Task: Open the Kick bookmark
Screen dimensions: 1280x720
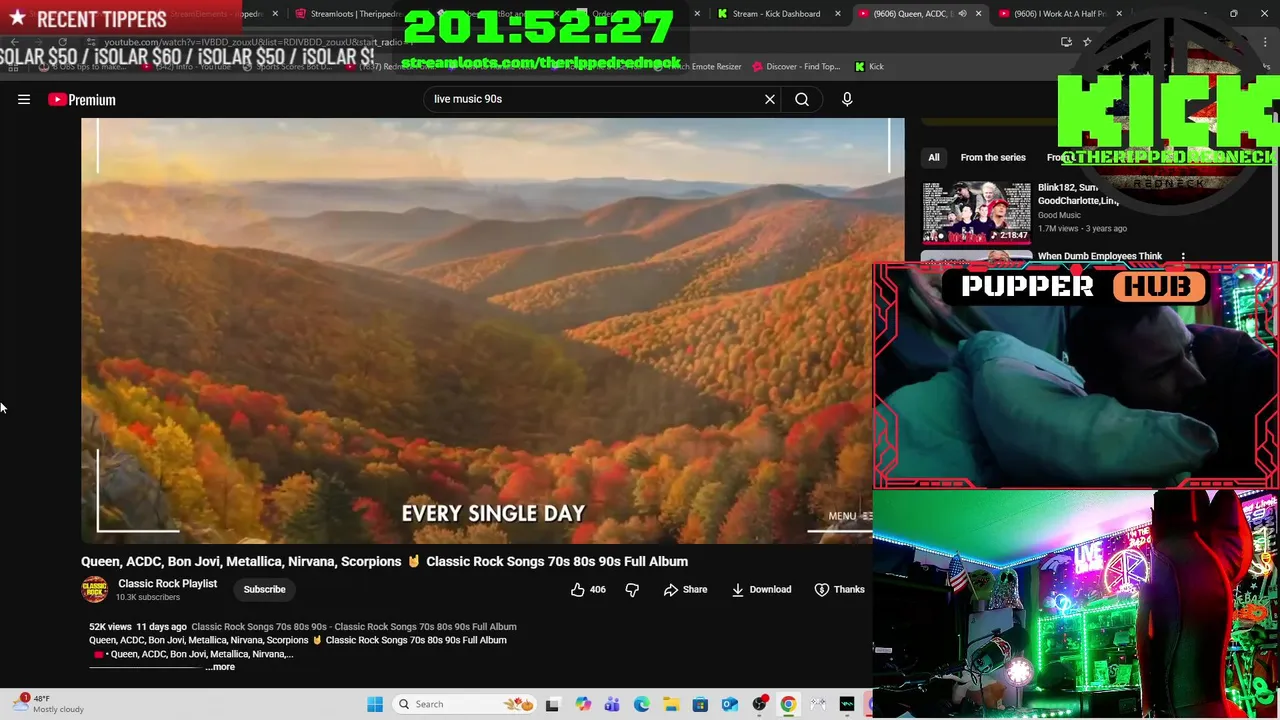Action: [x=869, y=67]
